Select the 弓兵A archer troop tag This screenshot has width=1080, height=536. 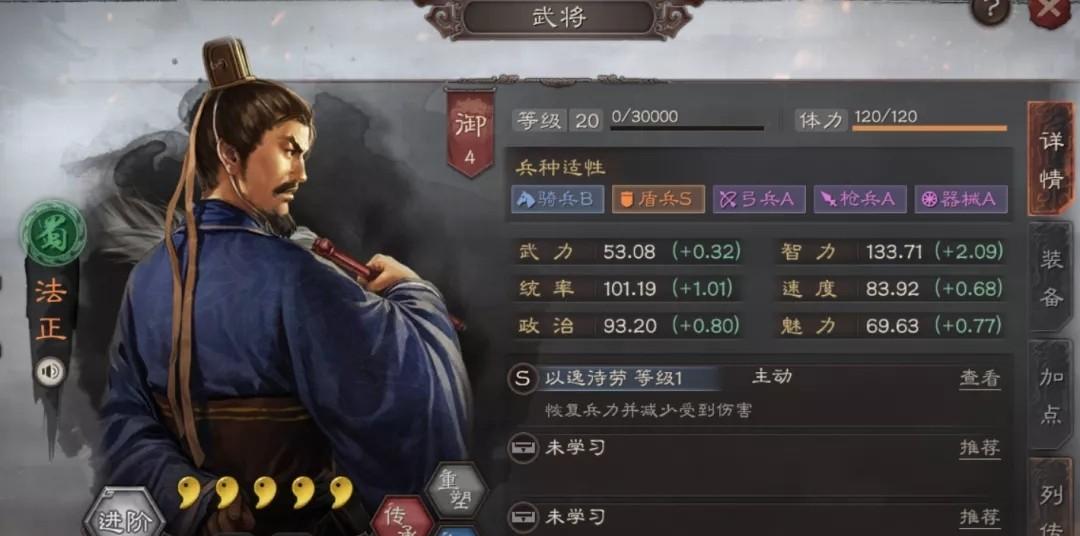(x=759, y=200)
